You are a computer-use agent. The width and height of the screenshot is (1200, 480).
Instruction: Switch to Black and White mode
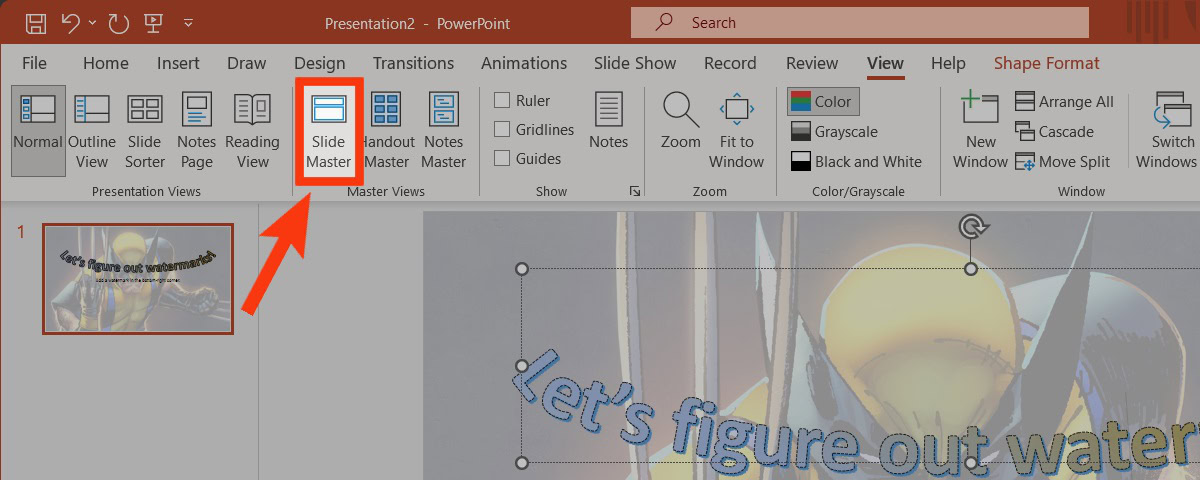tap(855, 162)
